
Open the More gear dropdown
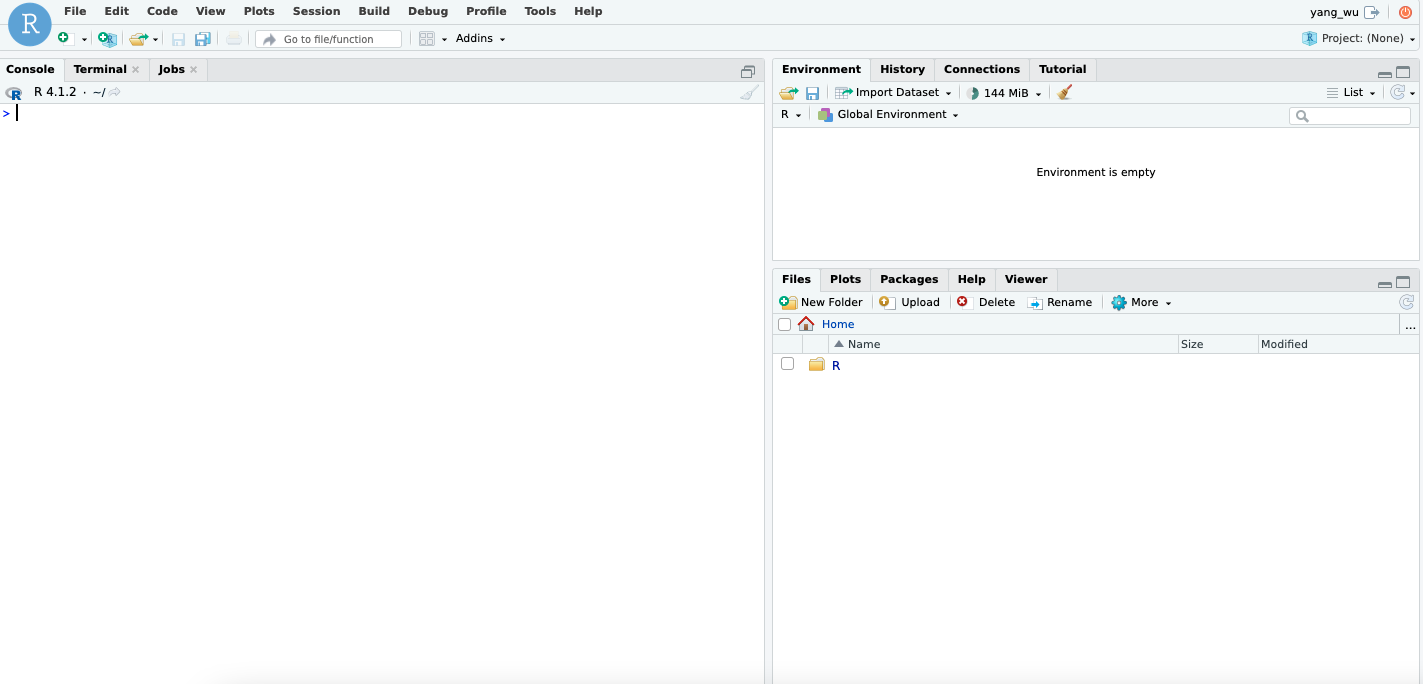1141,302
